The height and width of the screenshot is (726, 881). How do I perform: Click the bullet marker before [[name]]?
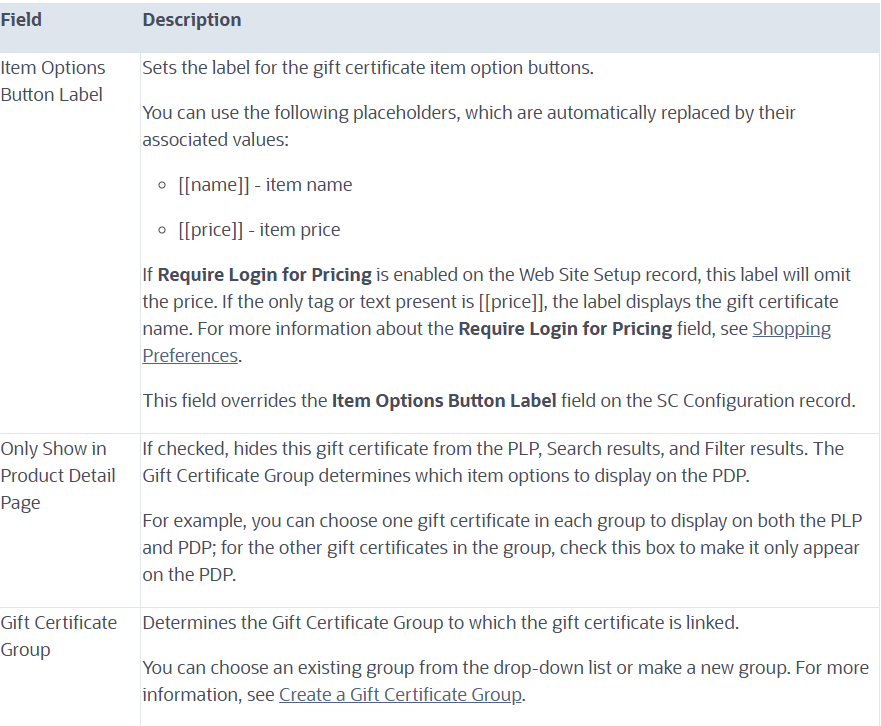click(164, 185)
